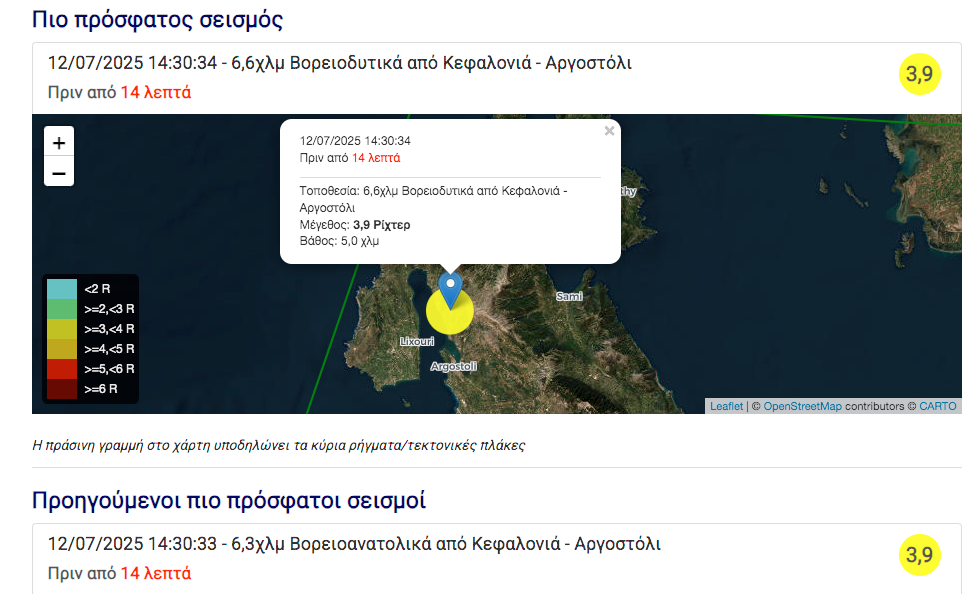
Task: Zoom out the map with minus button
Action: (59, 173)
